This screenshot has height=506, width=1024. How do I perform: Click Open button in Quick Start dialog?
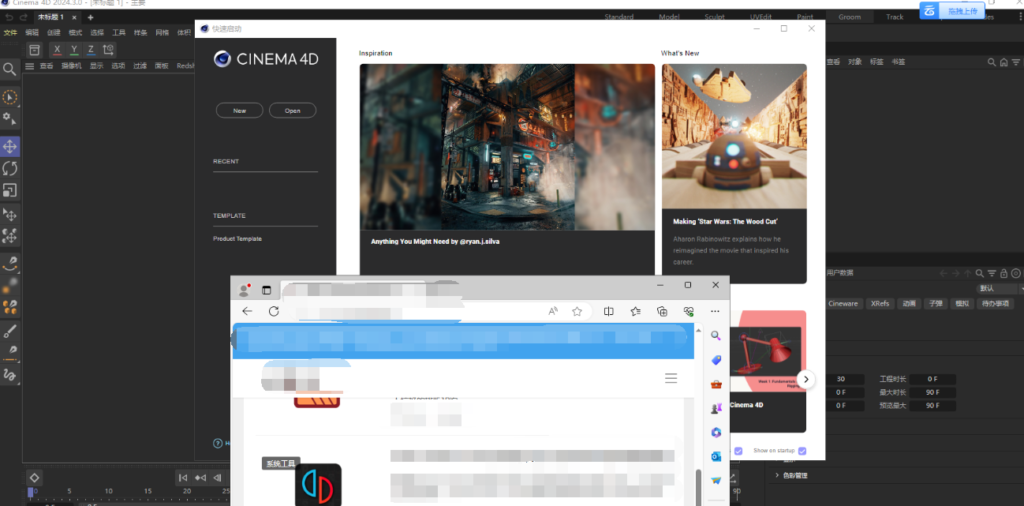click(293, 111)
